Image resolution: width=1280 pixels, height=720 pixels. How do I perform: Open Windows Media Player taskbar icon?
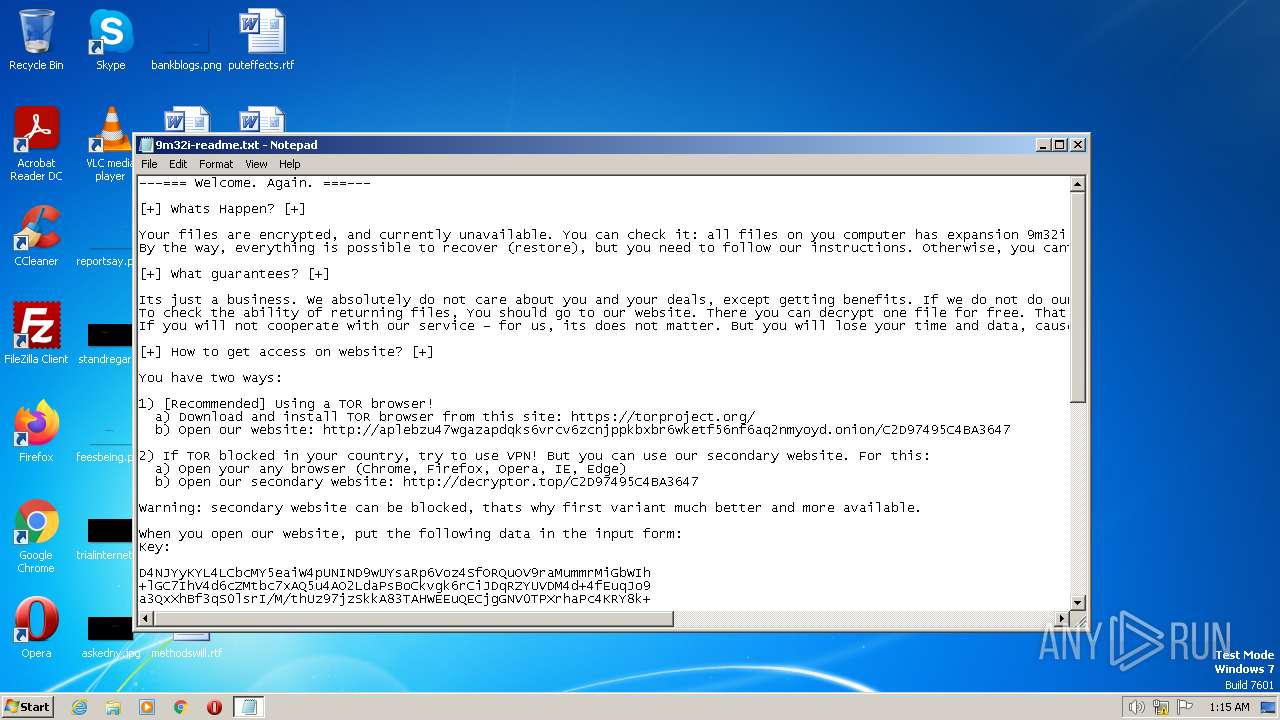pyautogui.click(x=147, y=707)
